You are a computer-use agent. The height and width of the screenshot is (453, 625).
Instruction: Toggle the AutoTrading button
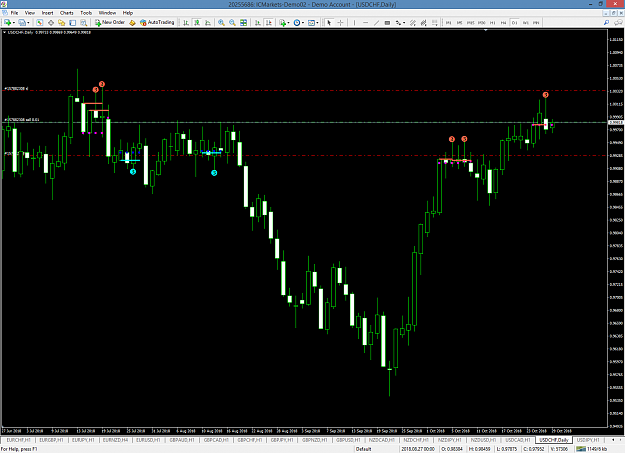pyautogui.click(x=157, y=22)
